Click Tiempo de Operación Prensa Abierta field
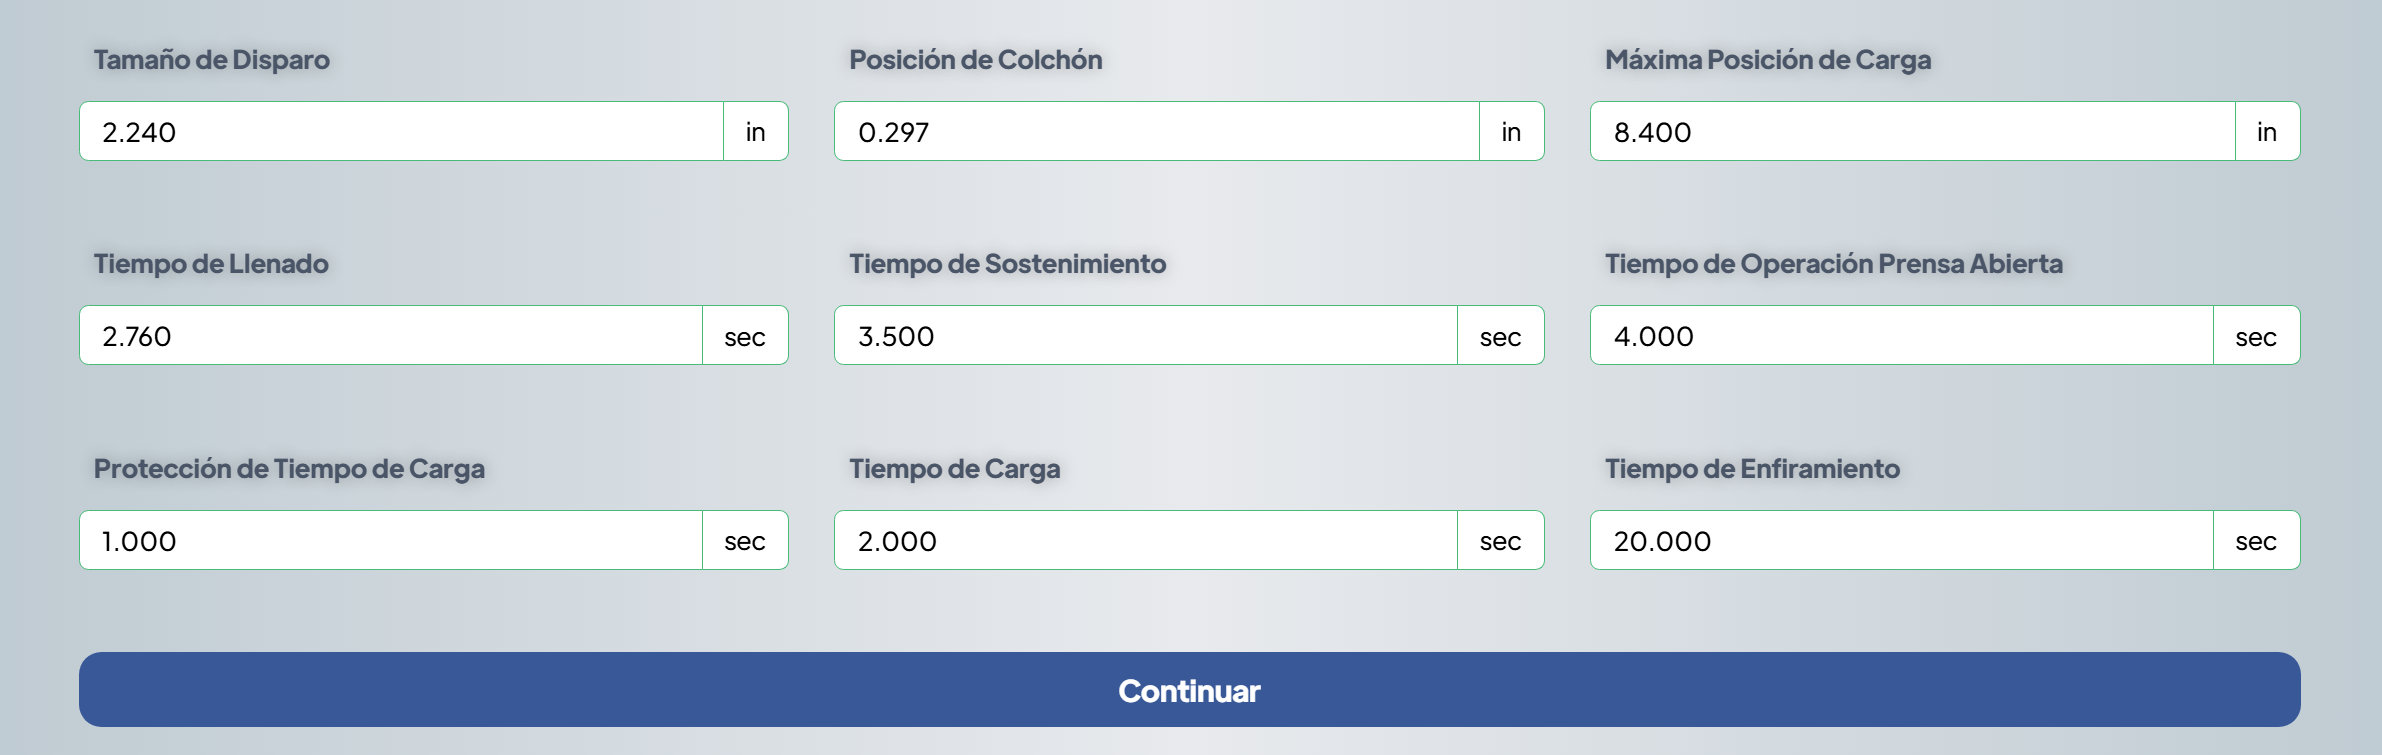This screenshot has height=755, width=2382. click(x=1901, y=336)
